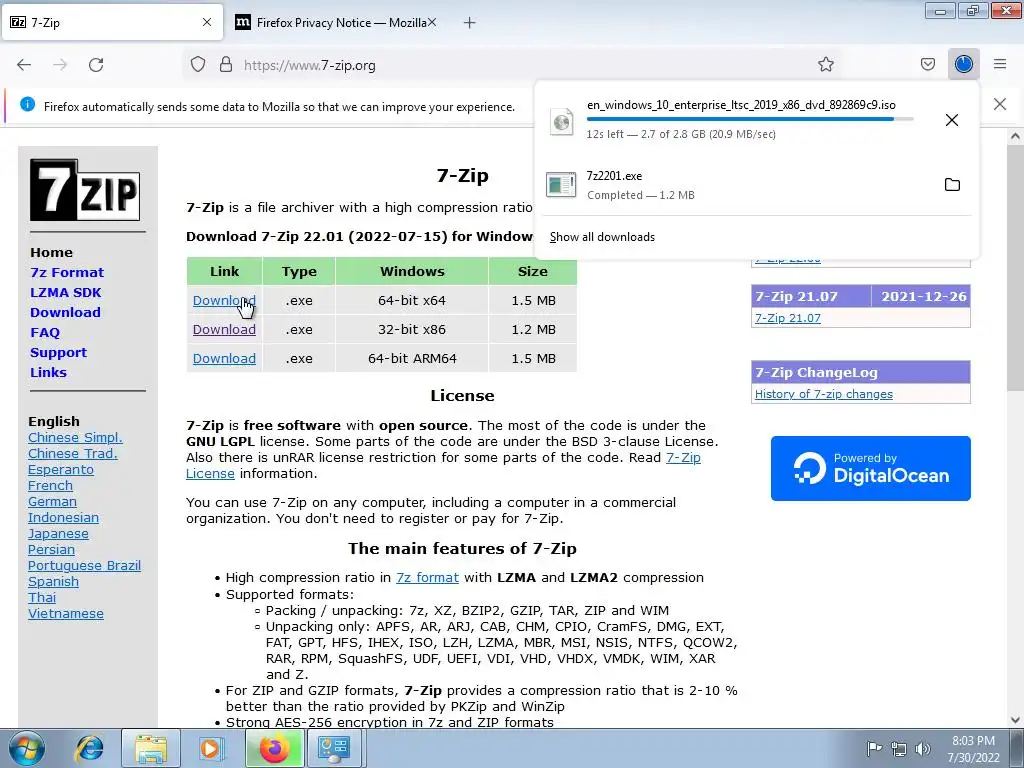Click the page vertical scrollbar thumb

(x=1015, y=268)
